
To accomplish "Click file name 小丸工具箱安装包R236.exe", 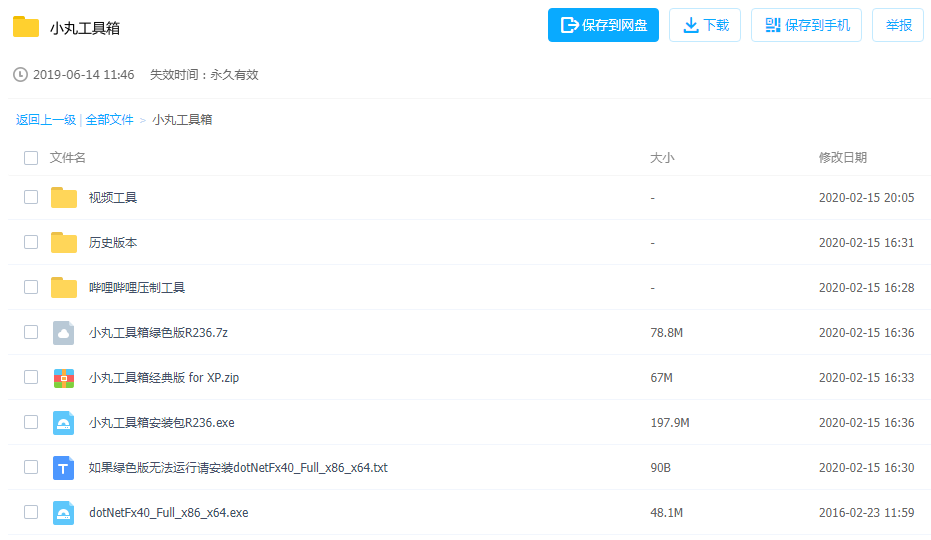I will click(x=162, y=423).
